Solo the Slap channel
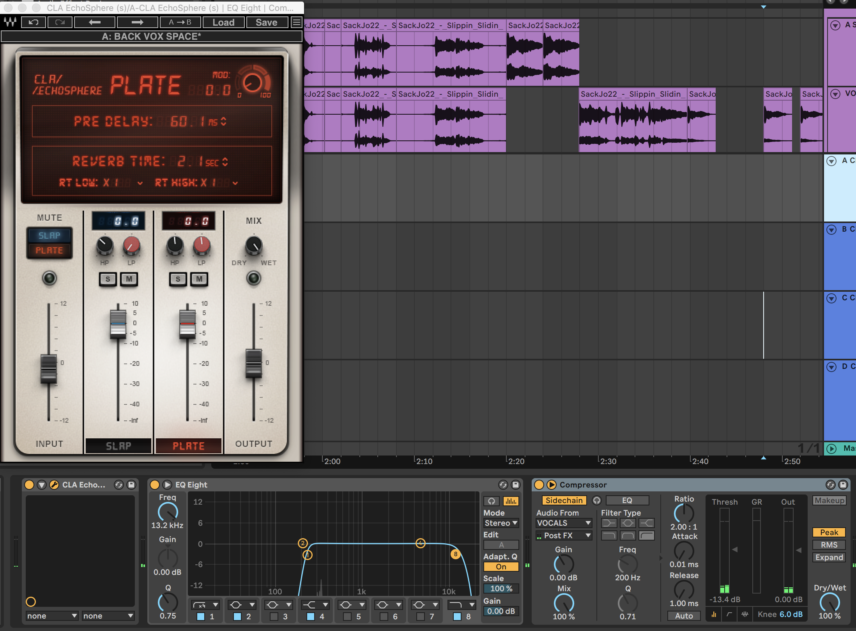The image size is (856, 631). (108, 279)
